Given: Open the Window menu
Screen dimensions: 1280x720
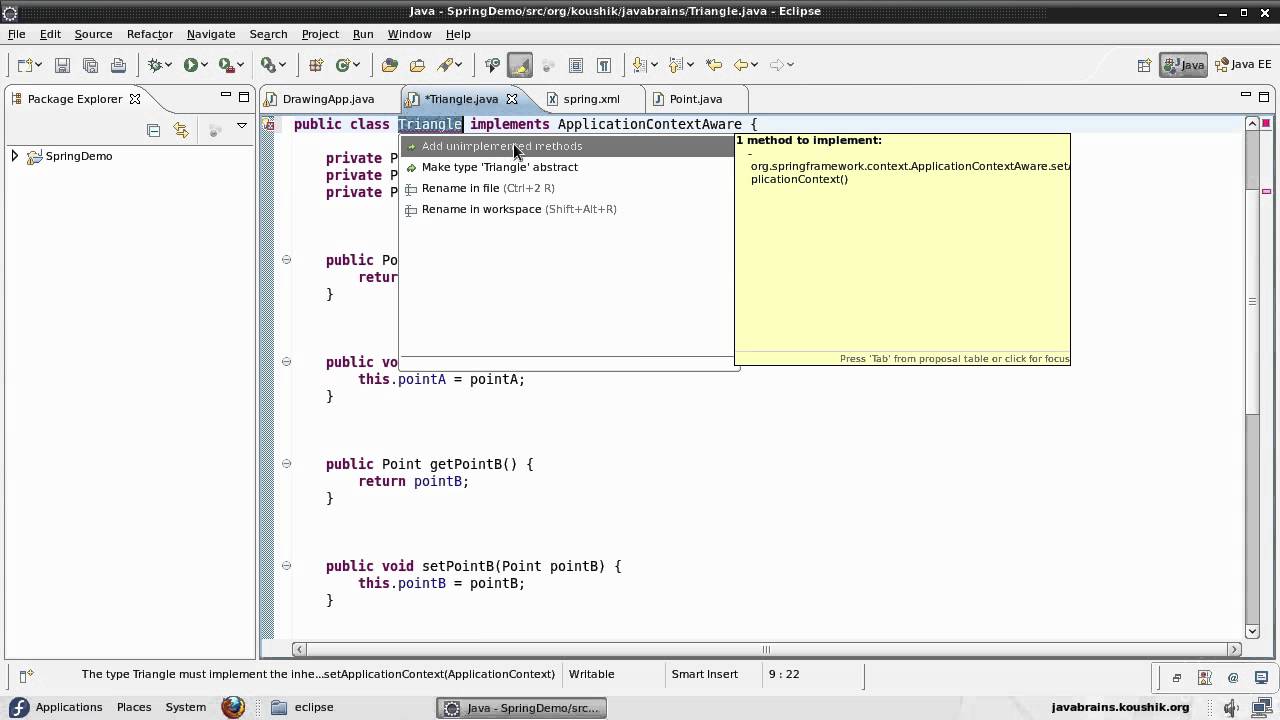Looking at the screenshot, I should (x=409, y=34).
